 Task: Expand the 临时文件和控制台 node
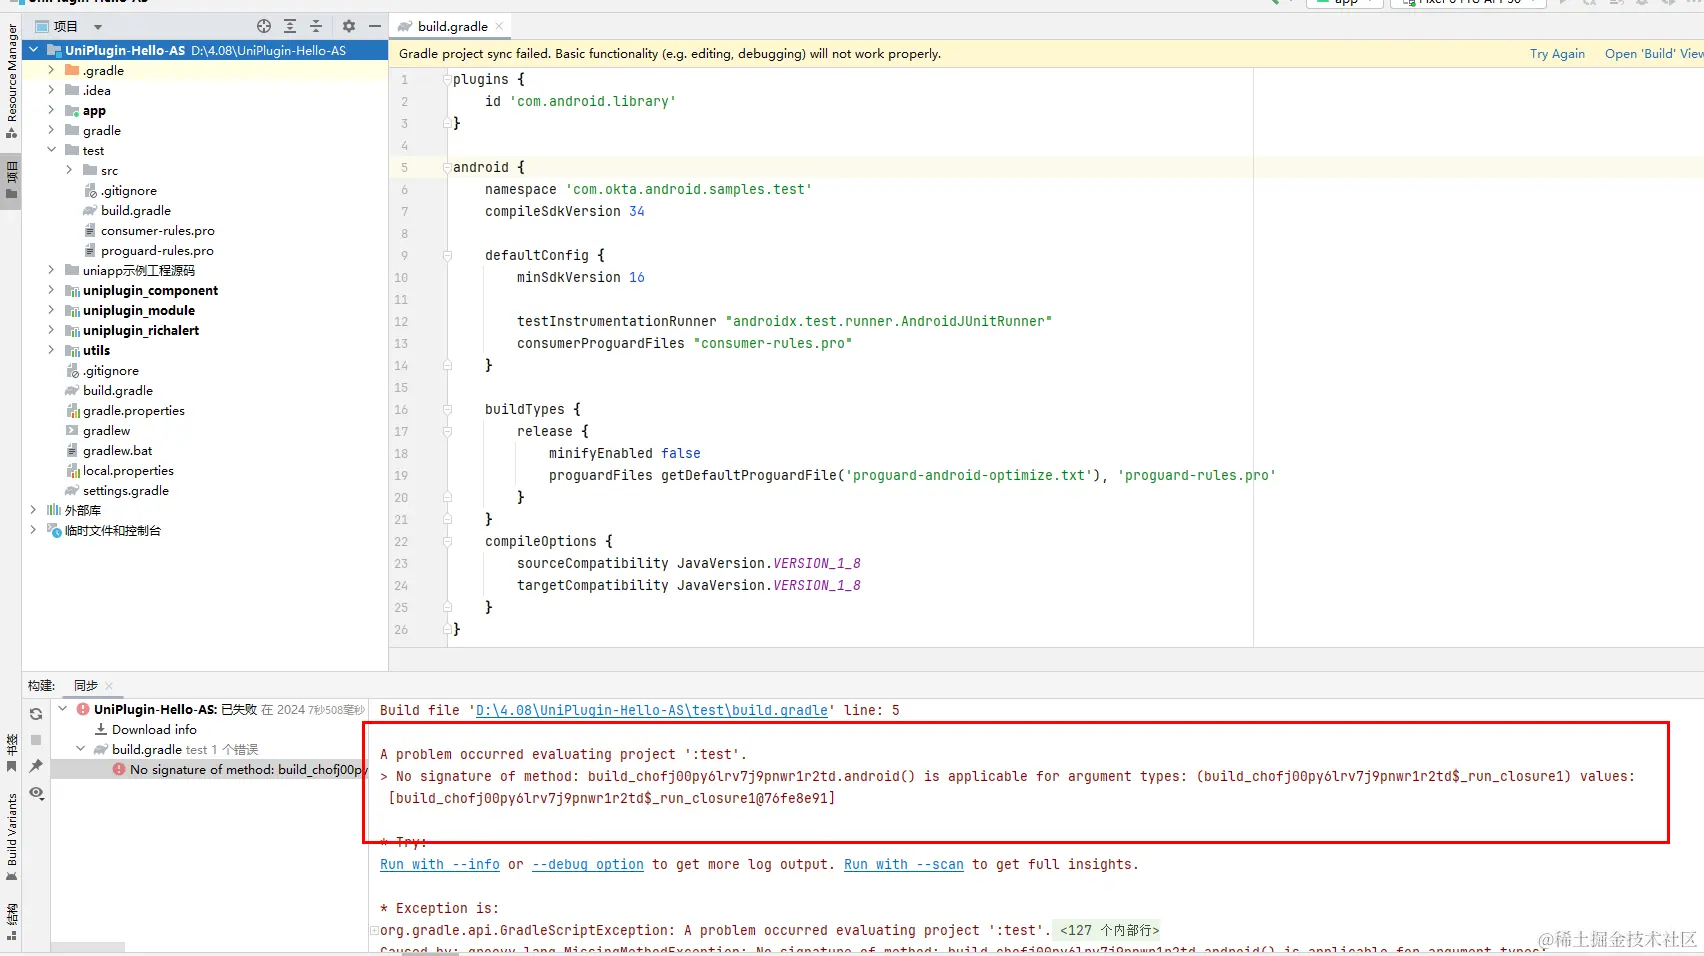pyautogui.click(x=33, y=530)
